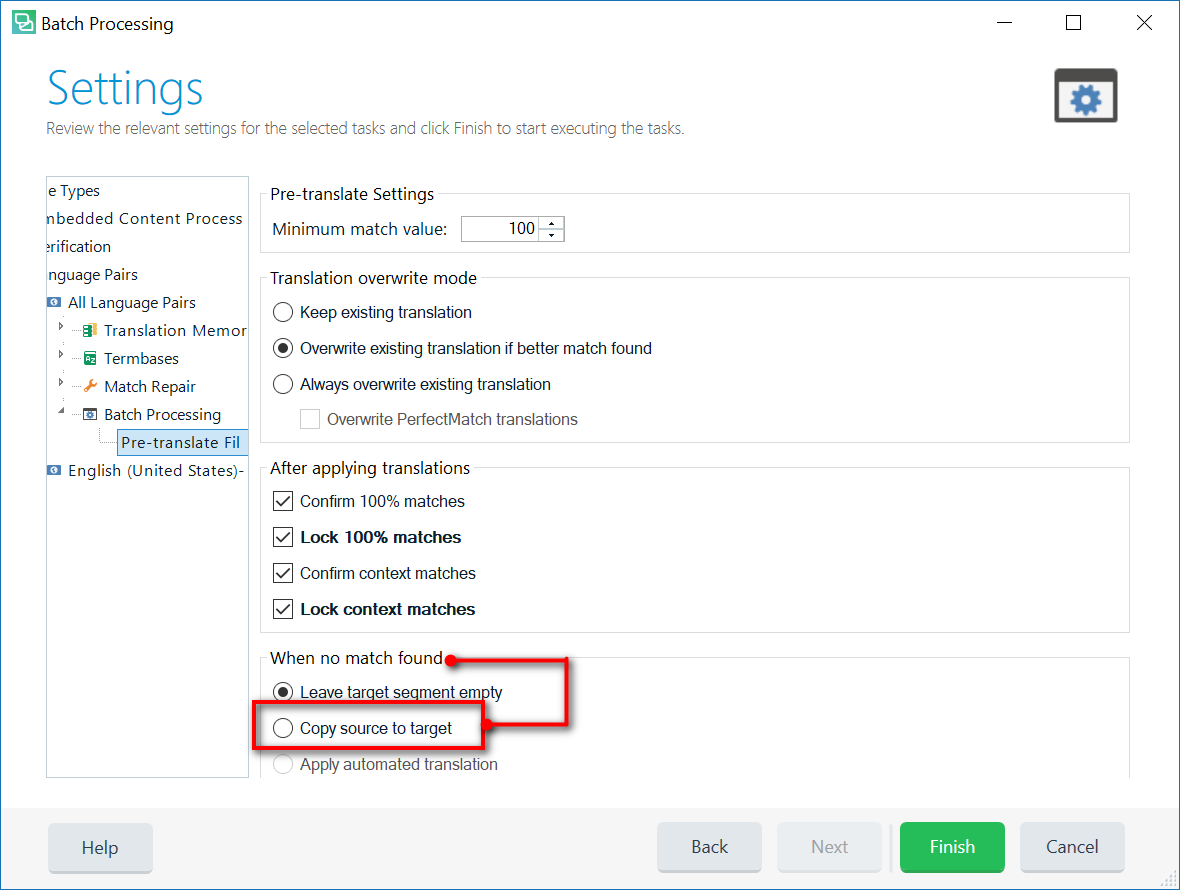
Task: Expand the Match Repair tree node
Action: (x=61, y=382)
